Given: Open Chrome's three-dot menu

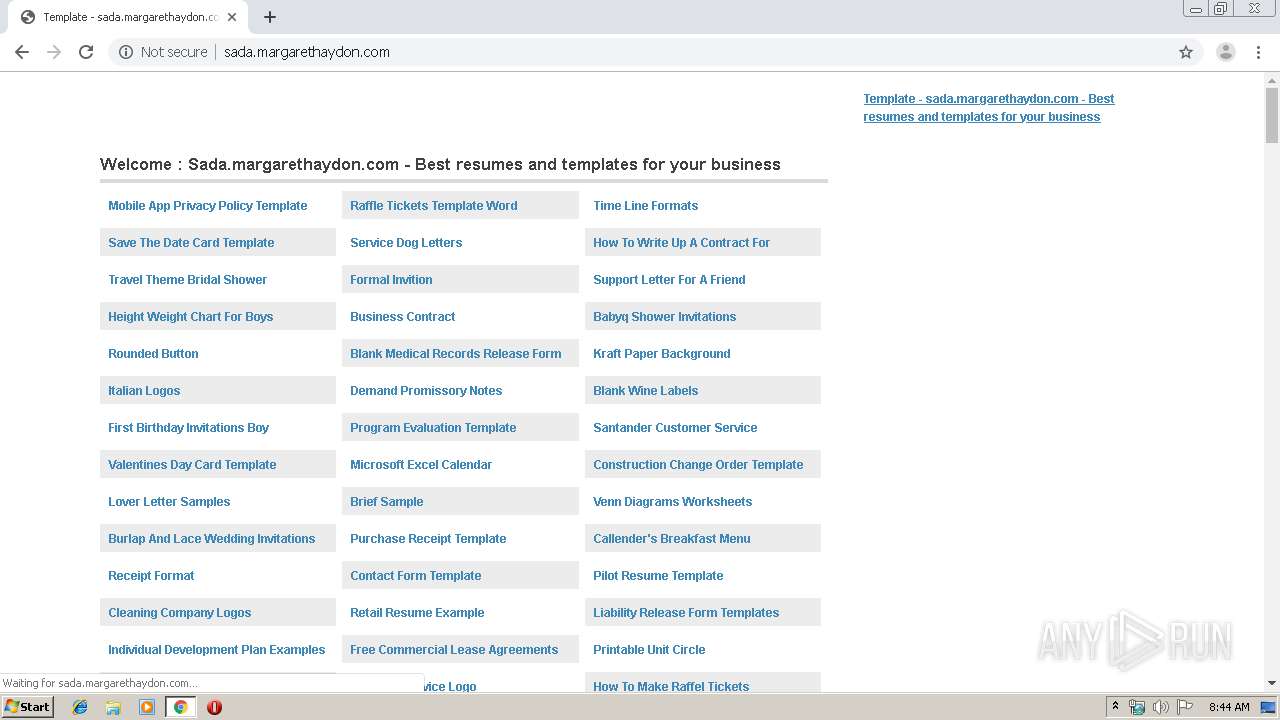Looking at the screenshot, I should coord(1258,52).
